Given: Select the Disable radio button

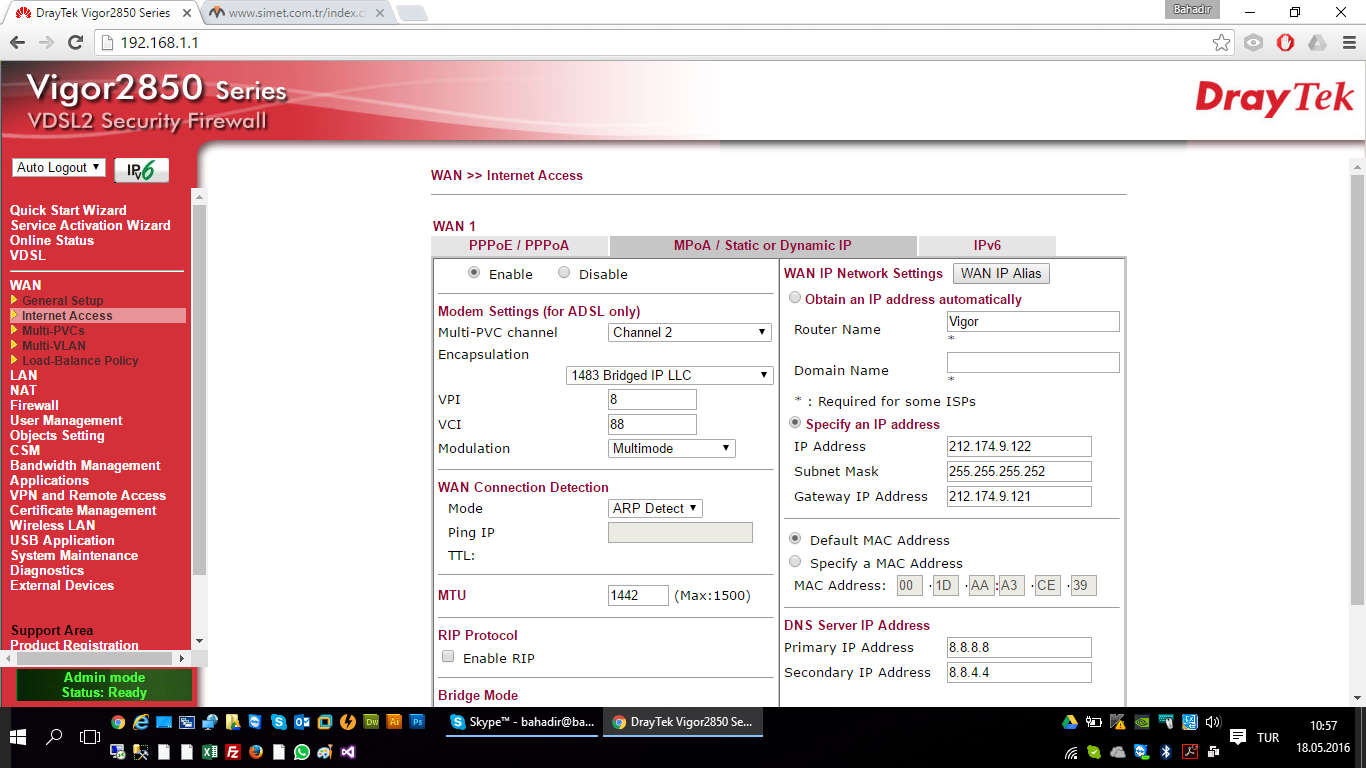Looking at the screenshot, I should coord(564,273).
